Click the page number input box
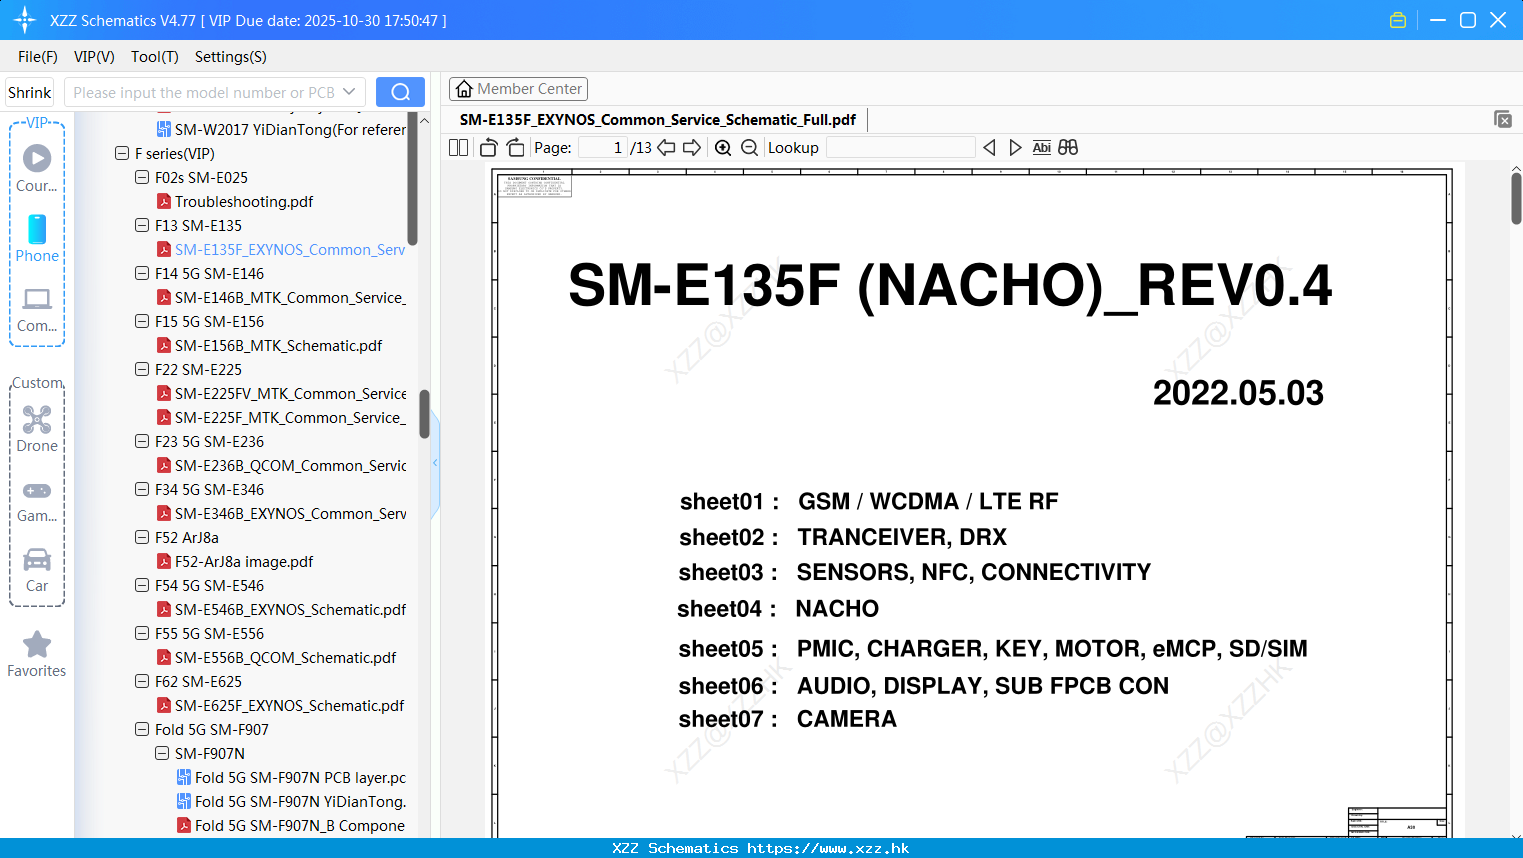1523x858 pixels. [603, 148]
